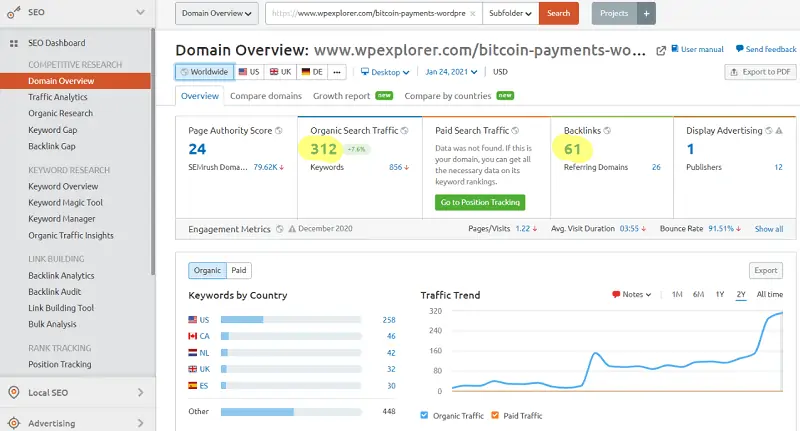Open the Desktop device dropdown
800x431 pixels.
385,72
